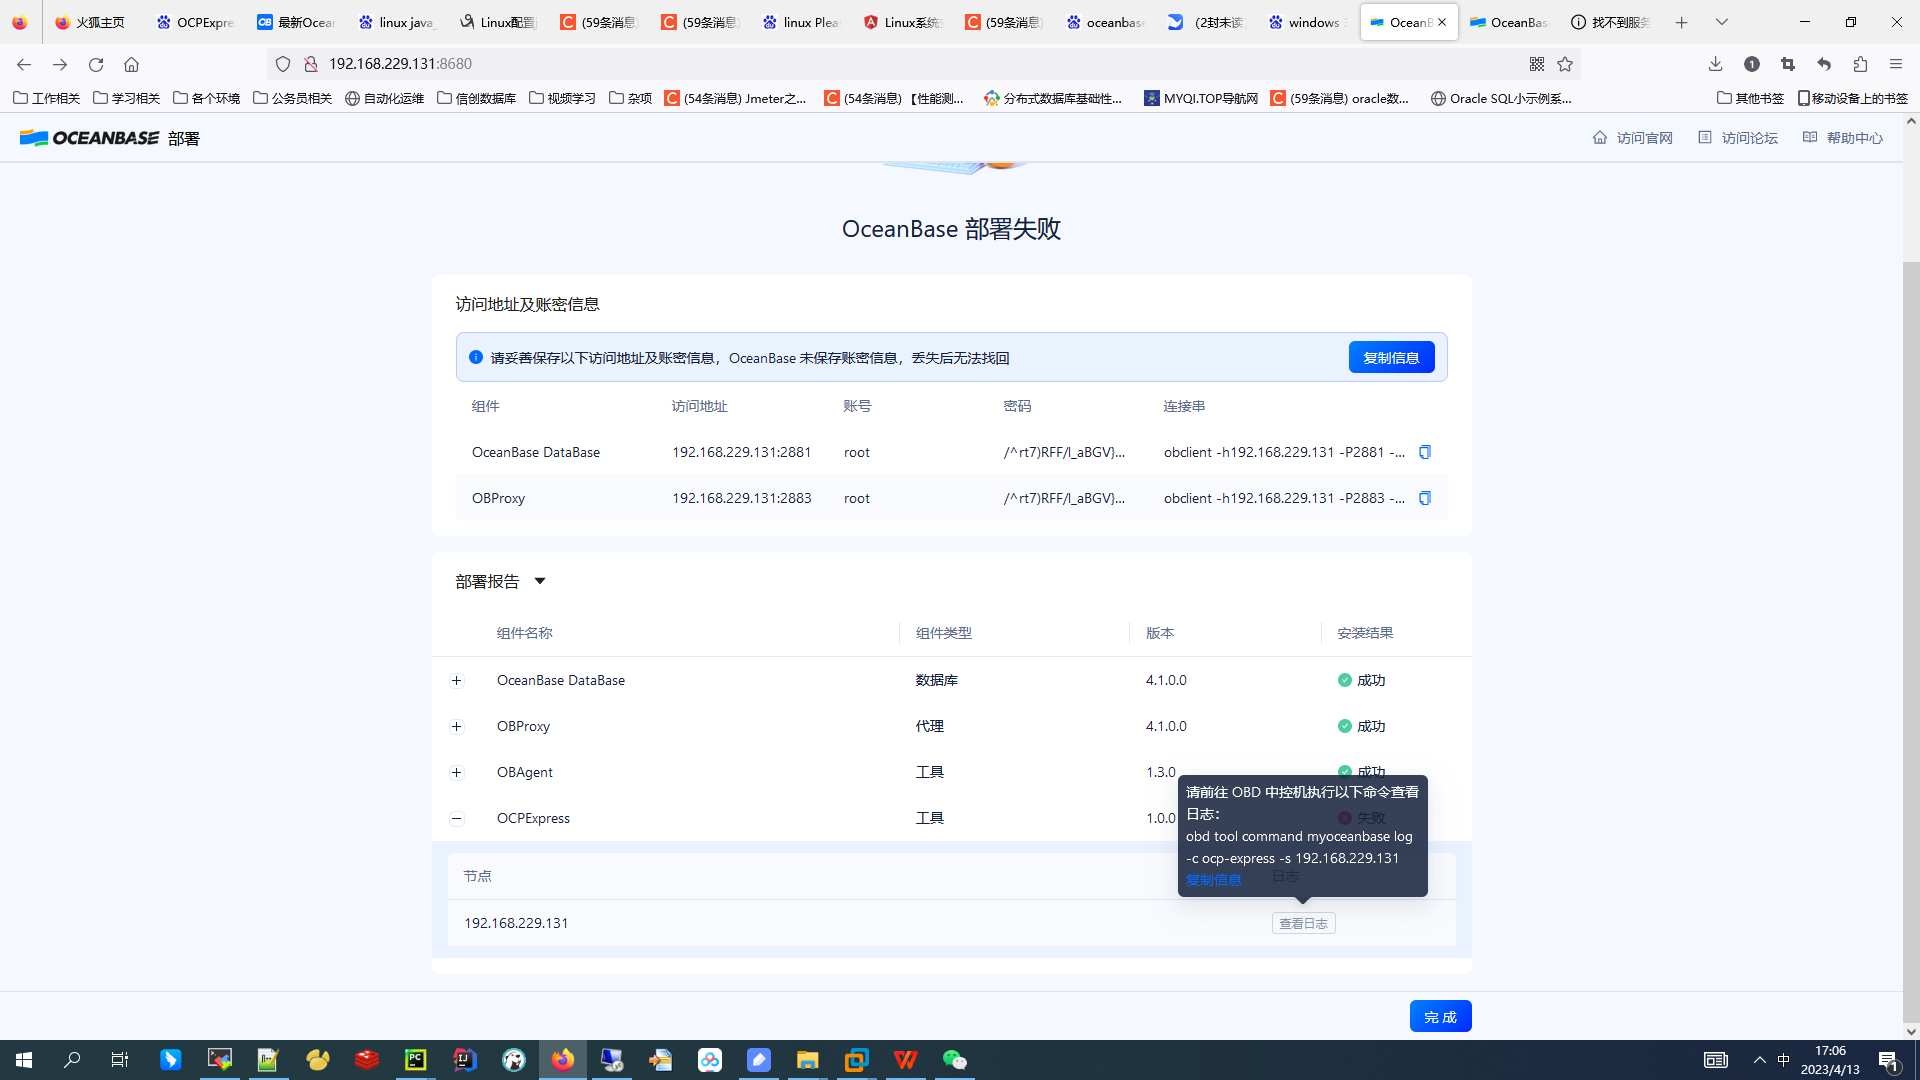
Task: Click the OceanBase logo
Action: [89, 138]
